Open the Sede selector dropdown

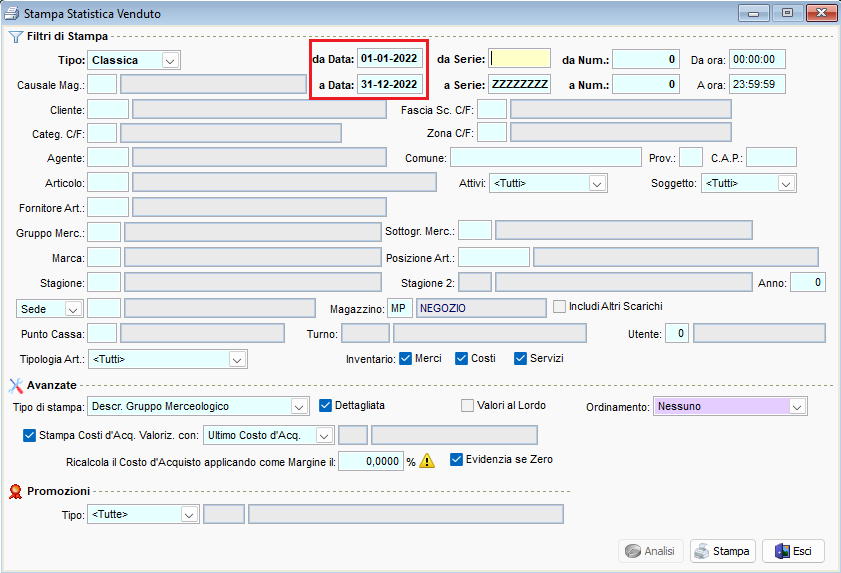pos(73,309)
